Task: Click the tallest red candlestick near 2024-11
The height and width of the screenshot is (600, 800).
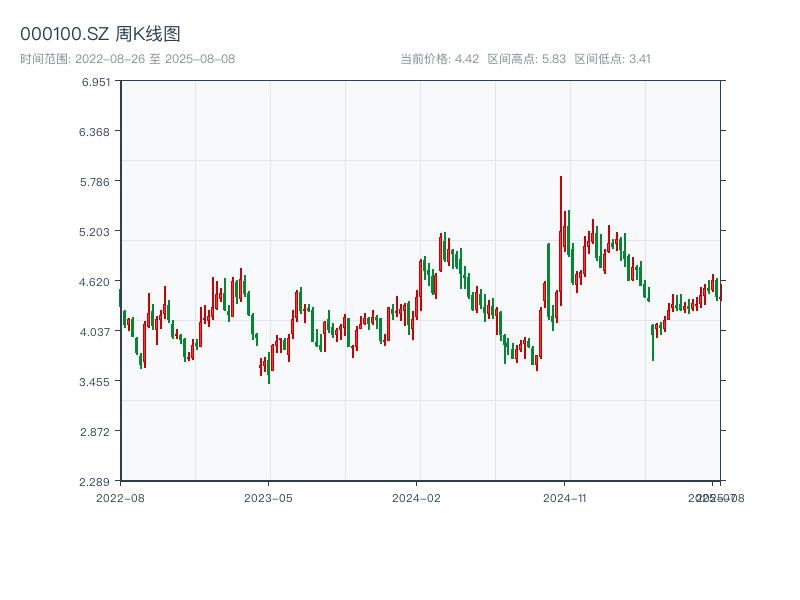Action: 561,241
